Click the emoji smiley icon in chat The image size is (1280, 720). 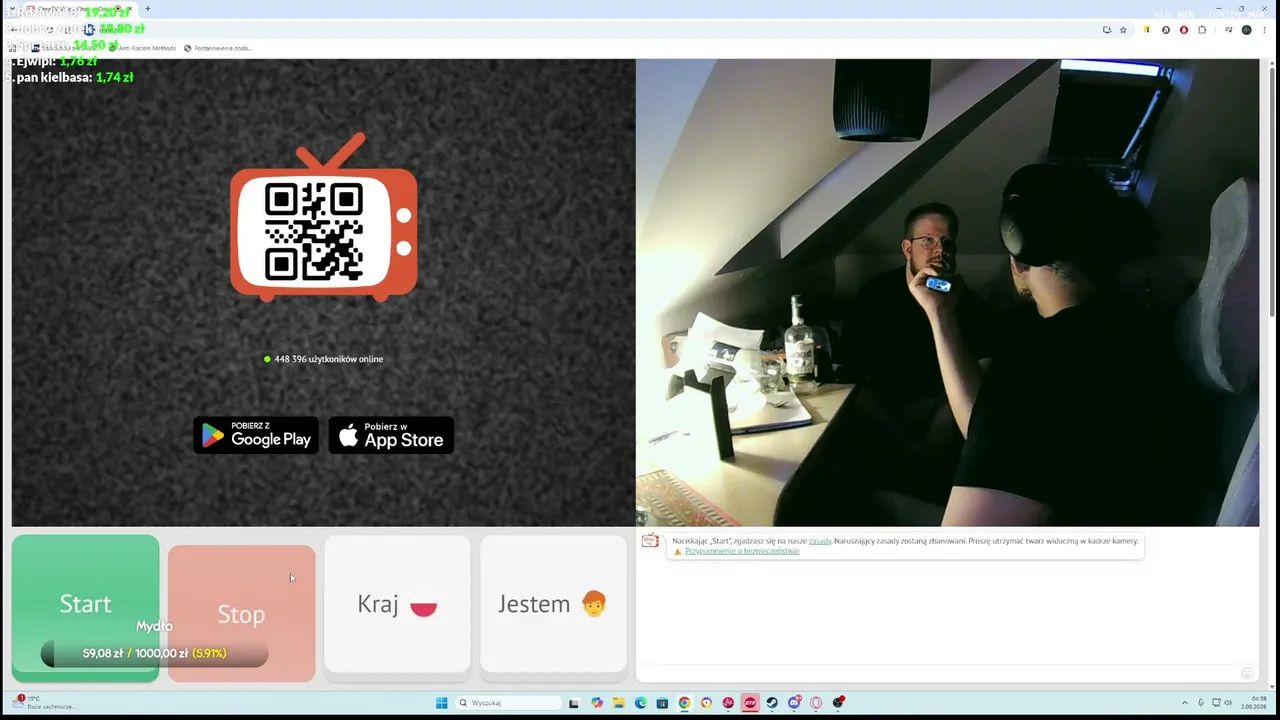pyautogui.click(x=1247, y=673)
